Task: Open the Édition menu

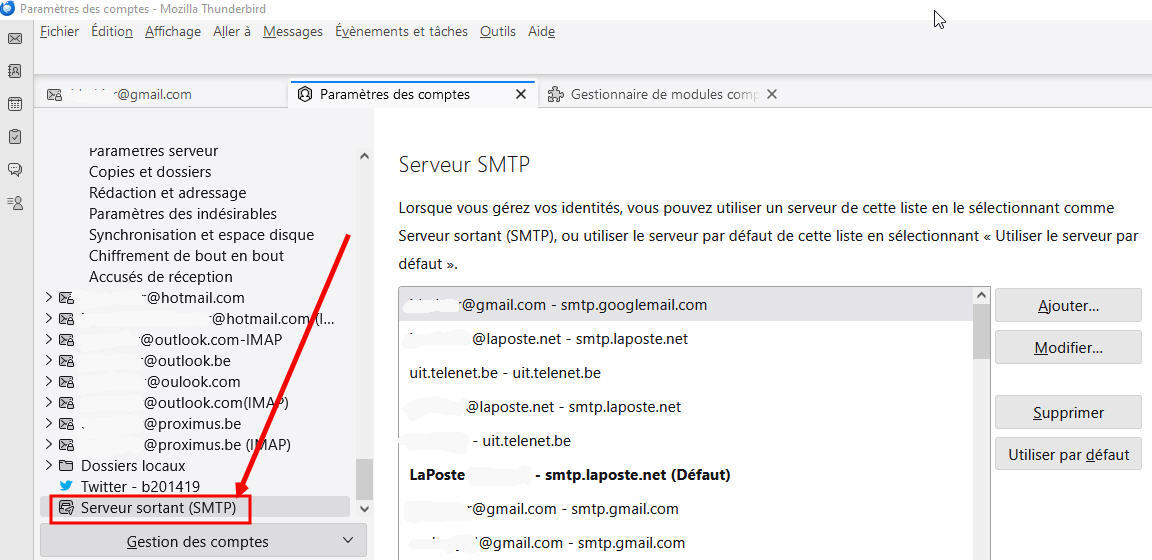Action: (112, 32)
